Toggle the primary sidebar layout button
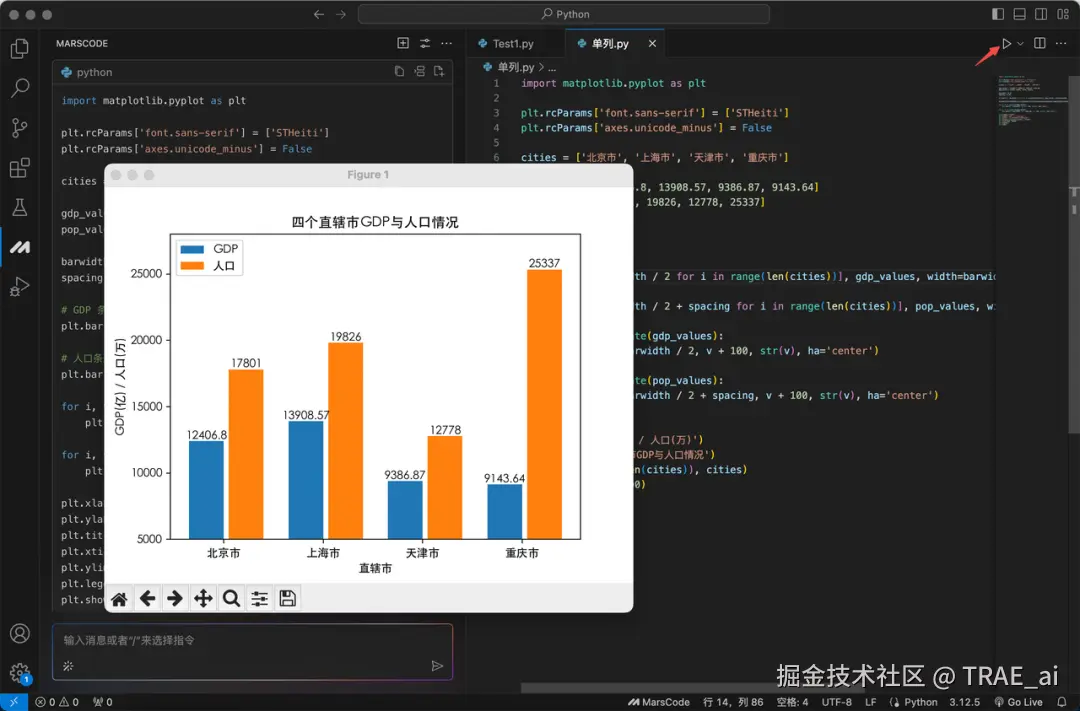The width and height of the screenshot is (1080, 711). (998, 14)
